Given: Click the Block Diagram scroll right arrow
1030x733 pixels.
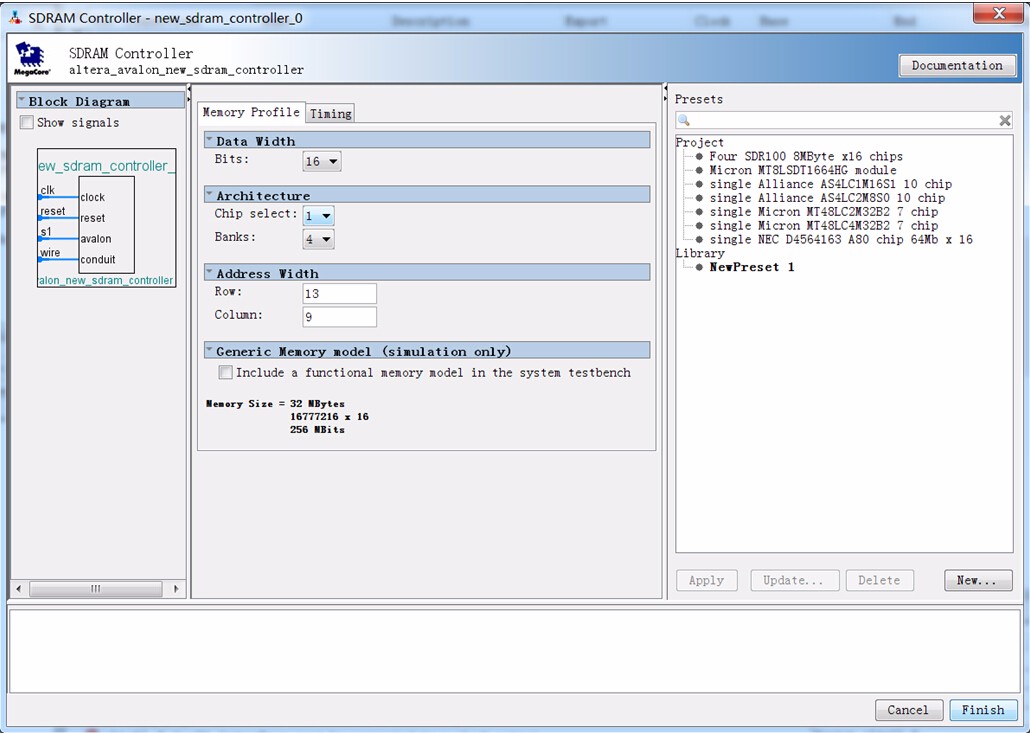Looking at the screenshot, I should 176,589.
